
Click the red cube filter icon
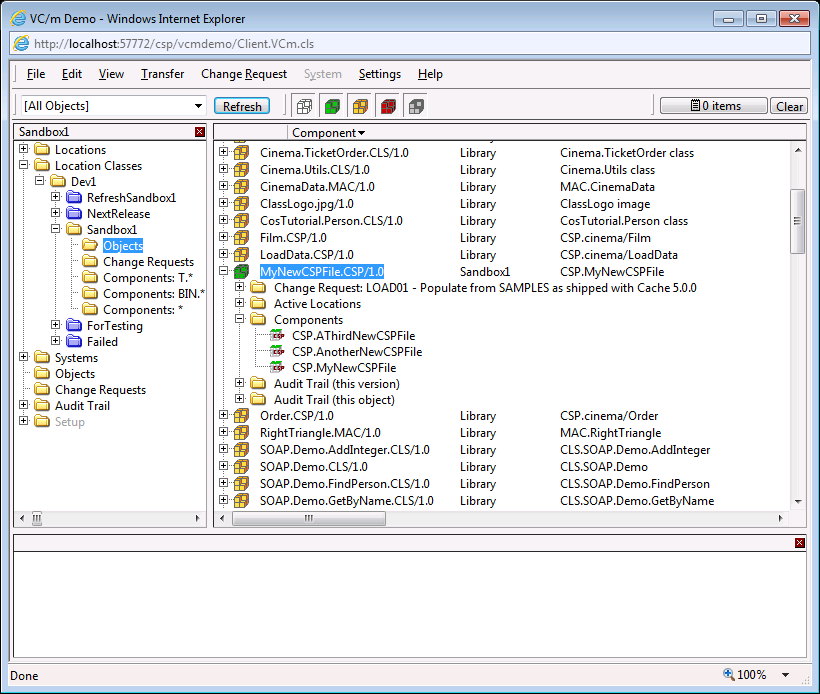(x=388, y=106)
